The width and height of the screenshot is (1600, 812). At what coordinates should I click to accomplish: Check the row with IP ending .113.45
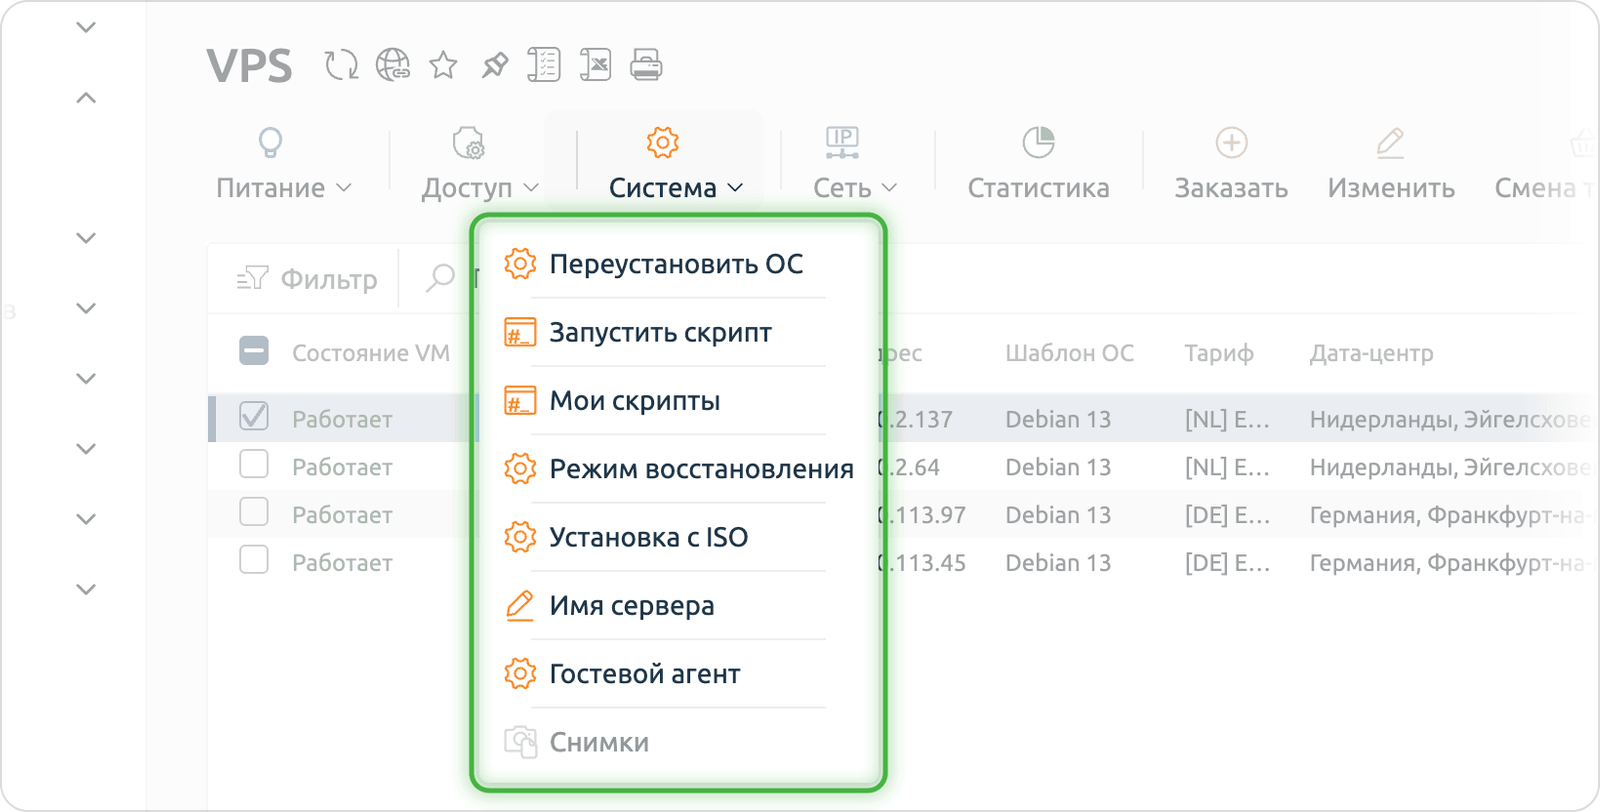pos(254,560)
